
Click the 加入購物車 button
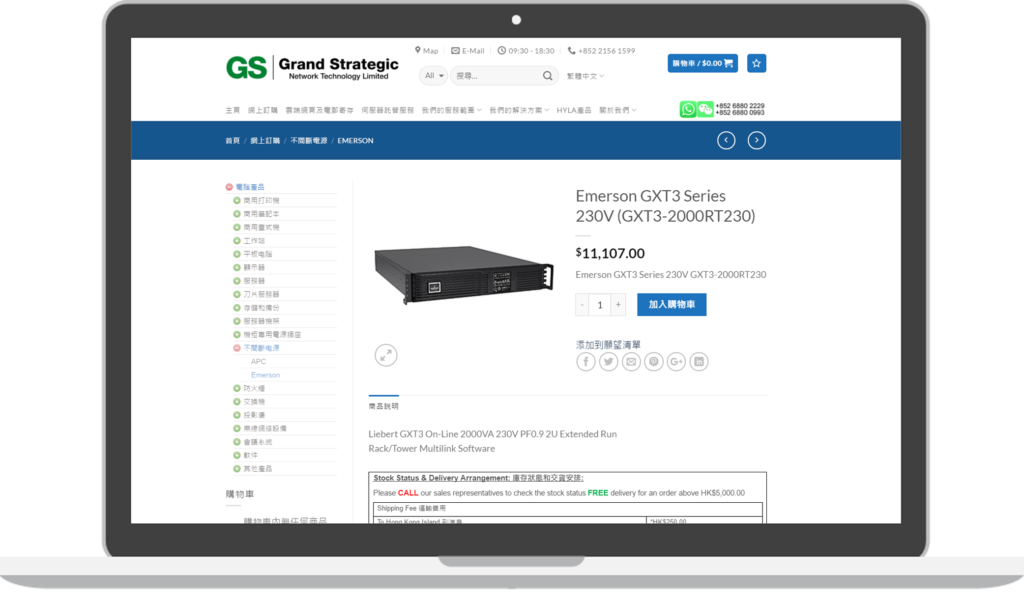(x=671, y=304)
